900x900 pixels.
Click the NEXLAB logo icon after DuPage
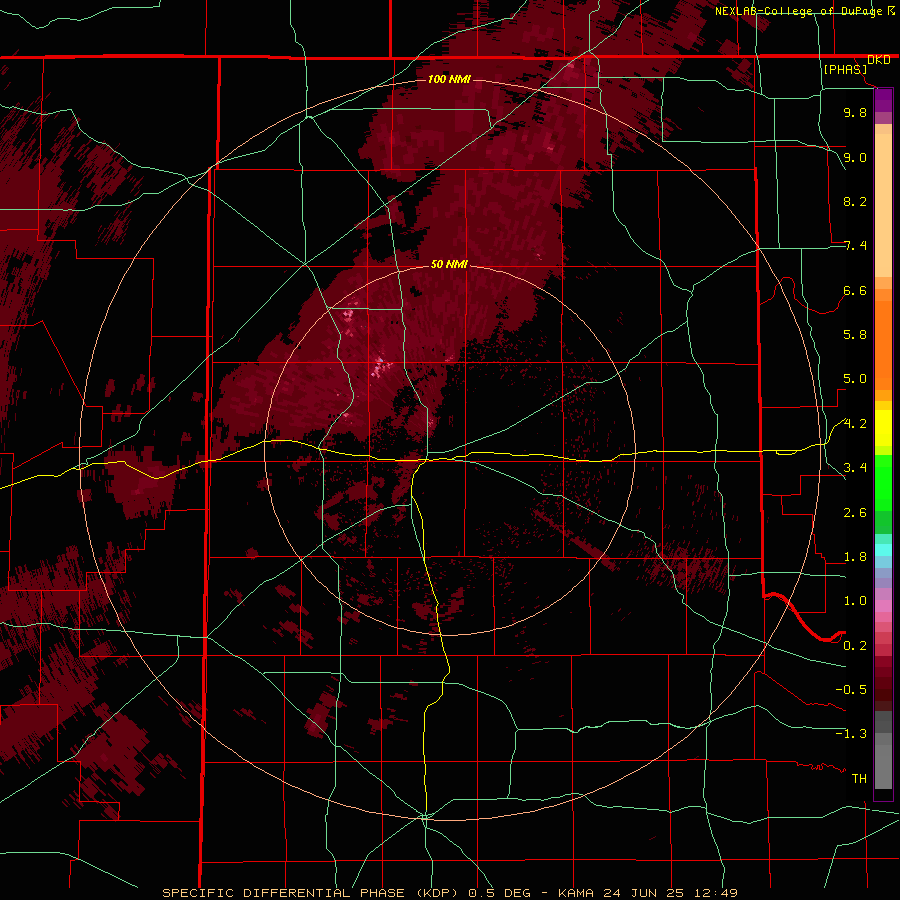(891, 10)
